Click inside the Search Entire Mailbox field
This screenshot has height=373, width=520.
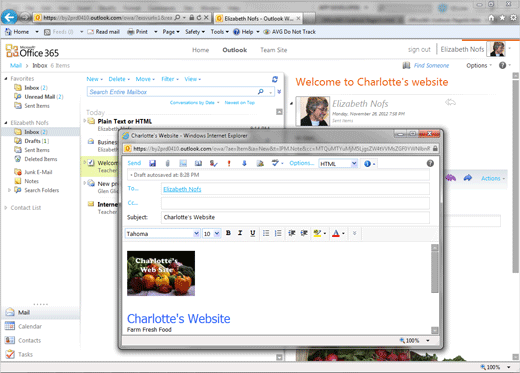[x=172, y=92]
